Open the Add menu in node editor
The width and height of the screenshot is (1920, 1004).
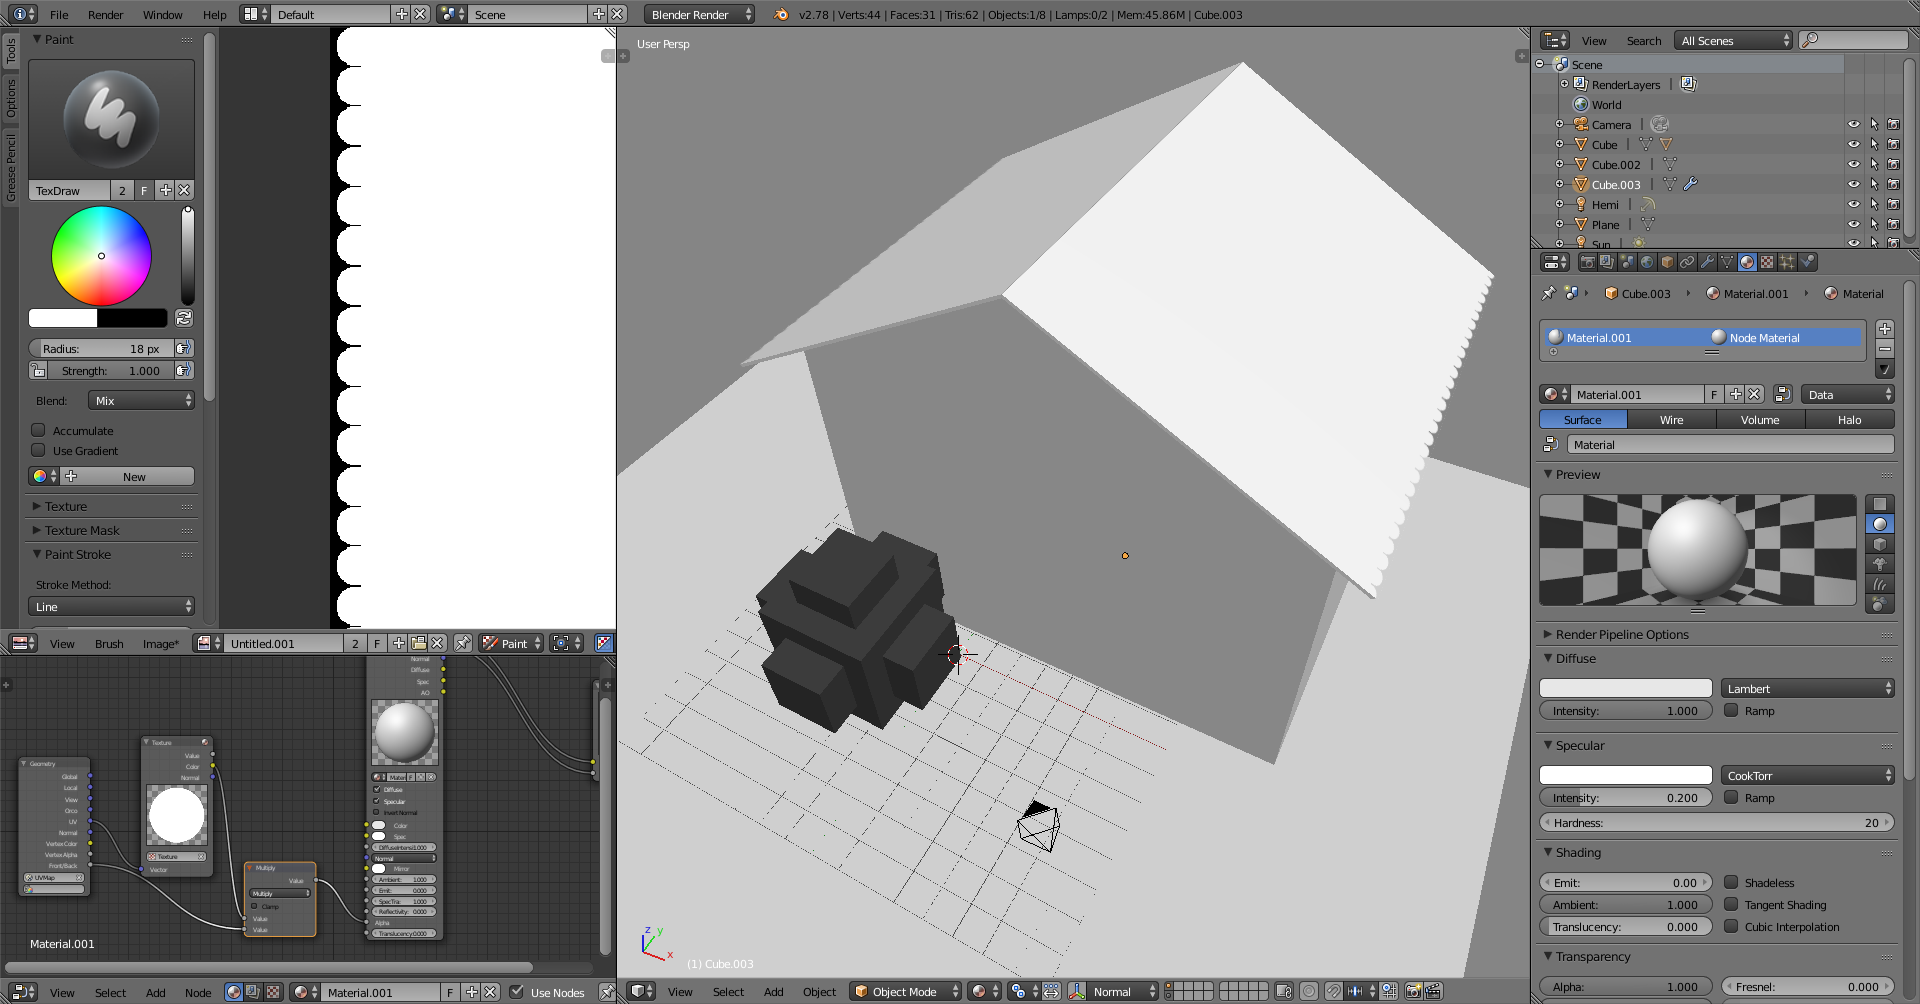pyautogui.click(x=156, y=992)
